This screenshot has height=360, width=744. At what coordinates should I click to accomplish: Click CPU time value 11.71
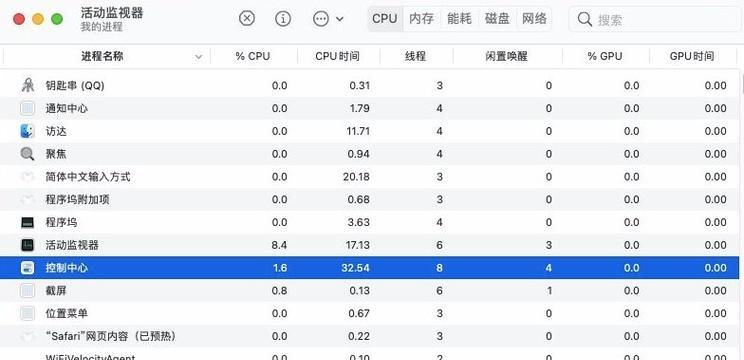(x=358, y=131)
